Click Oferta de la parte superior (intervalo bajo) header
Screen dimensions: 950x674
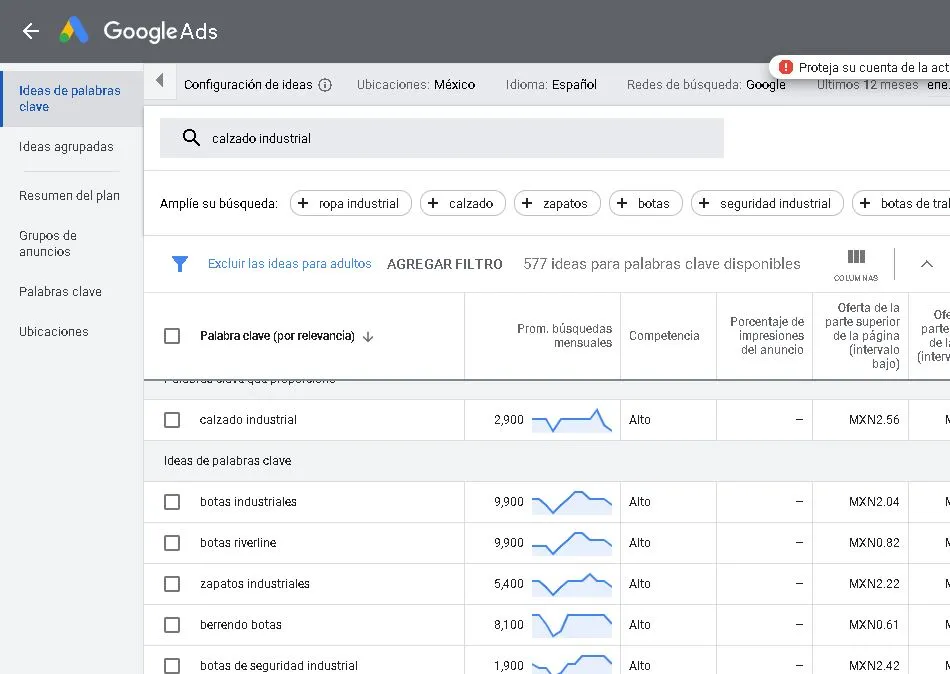coord(862,336)
